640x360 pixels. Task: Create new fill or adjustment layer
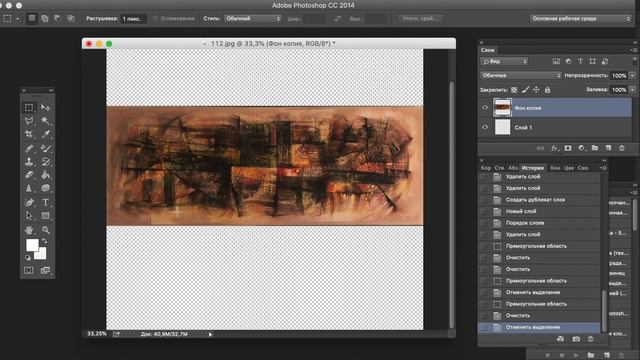[x=582, y=148]
